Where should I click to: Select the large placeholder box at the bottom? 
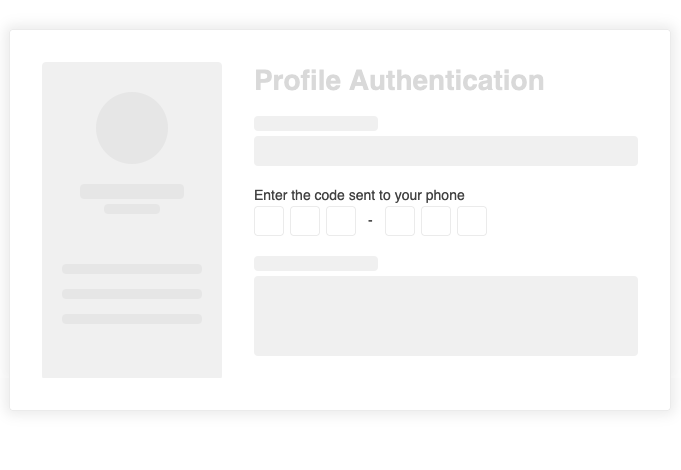pos(446,316)
